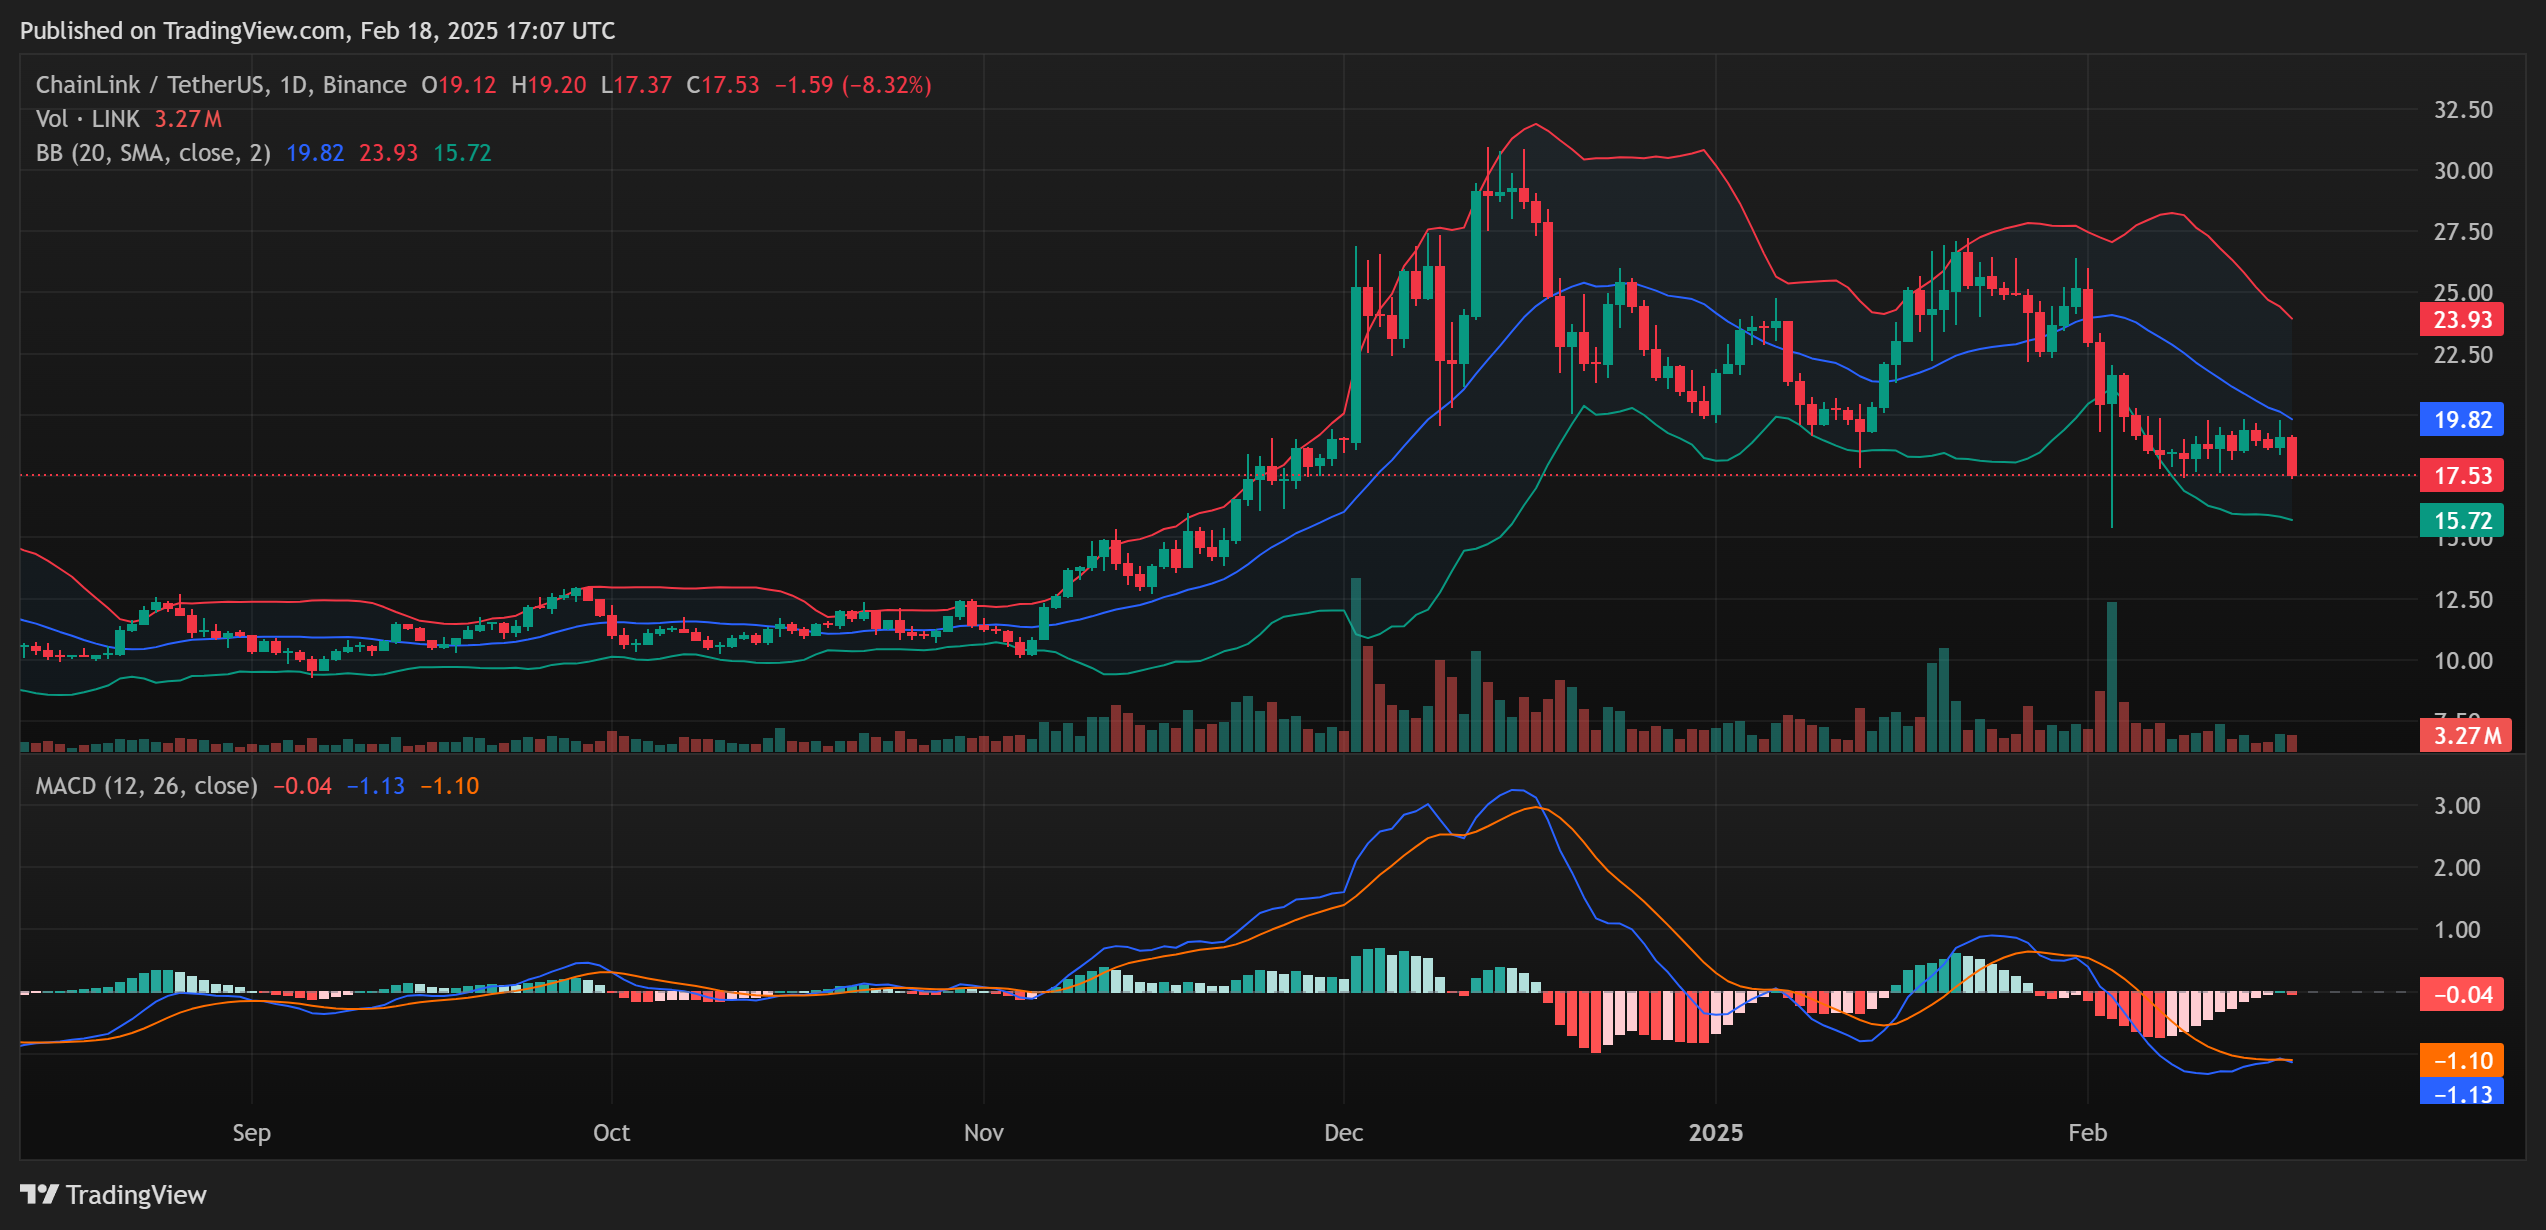
Task: Click the red 23.93 upper band label
Action: [2463, 319]
